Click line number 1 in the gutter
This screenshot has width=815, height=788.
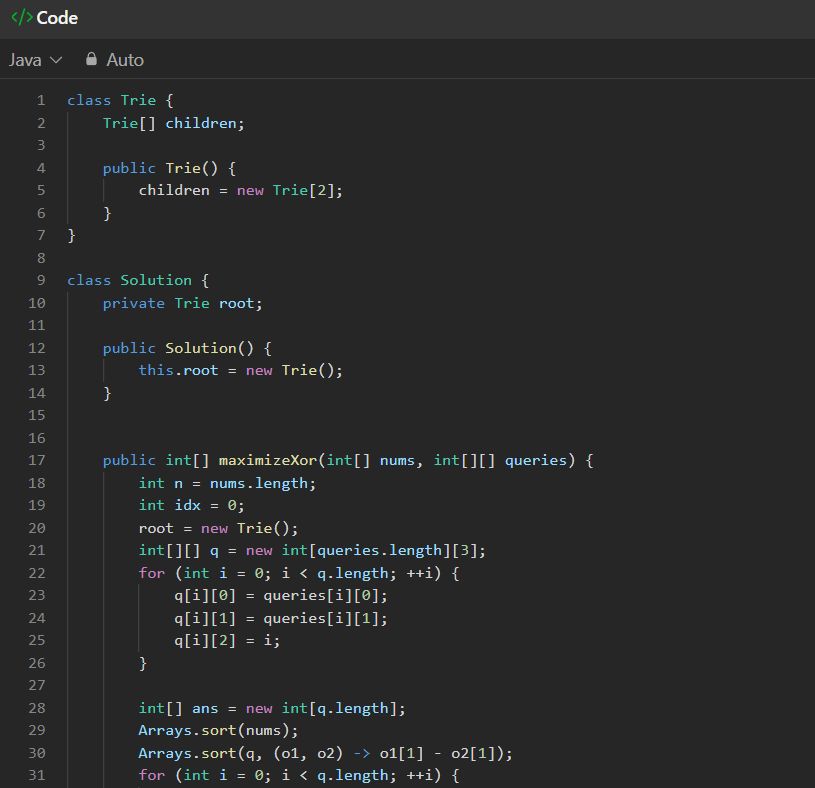tap(41, 100)
